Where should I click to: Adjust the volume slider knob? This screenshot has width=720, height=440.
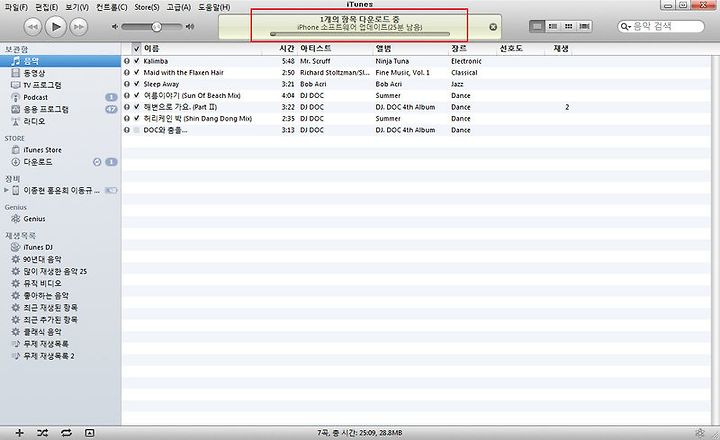pos(157,27)
